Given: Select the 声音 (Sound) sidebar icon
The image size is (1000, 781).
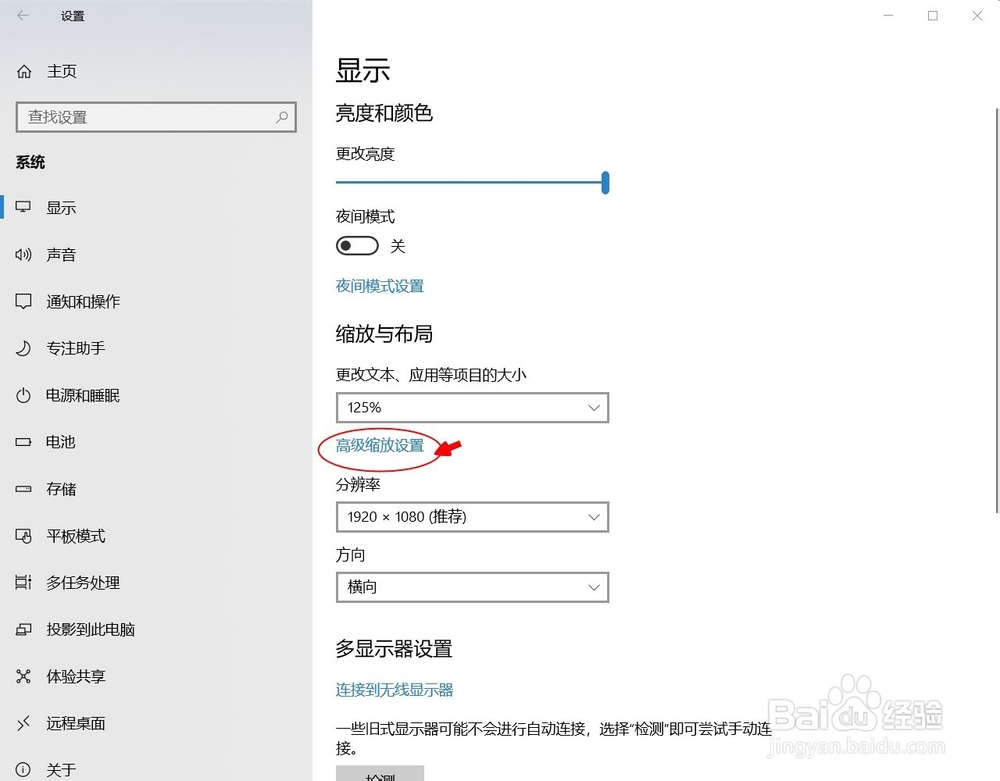Looking at the screenshot, I should point(62,254).
